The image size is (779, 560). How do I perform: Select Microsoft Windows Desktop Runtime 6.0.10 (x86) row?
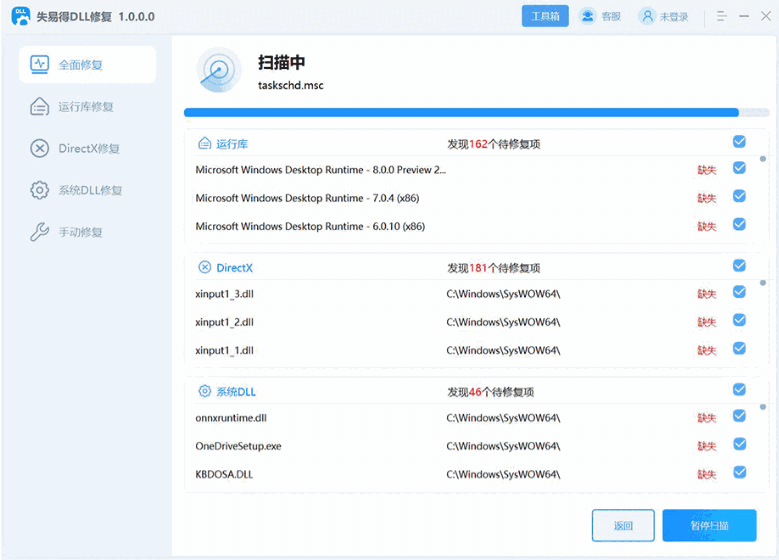tap(472, 227)
